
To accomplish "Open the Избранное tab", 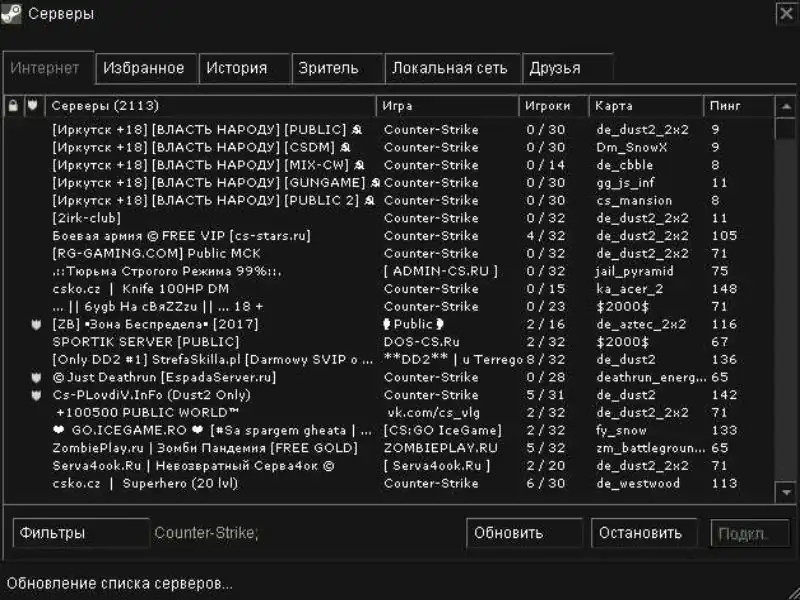I will pyautogui.click(x=146, y=68).
